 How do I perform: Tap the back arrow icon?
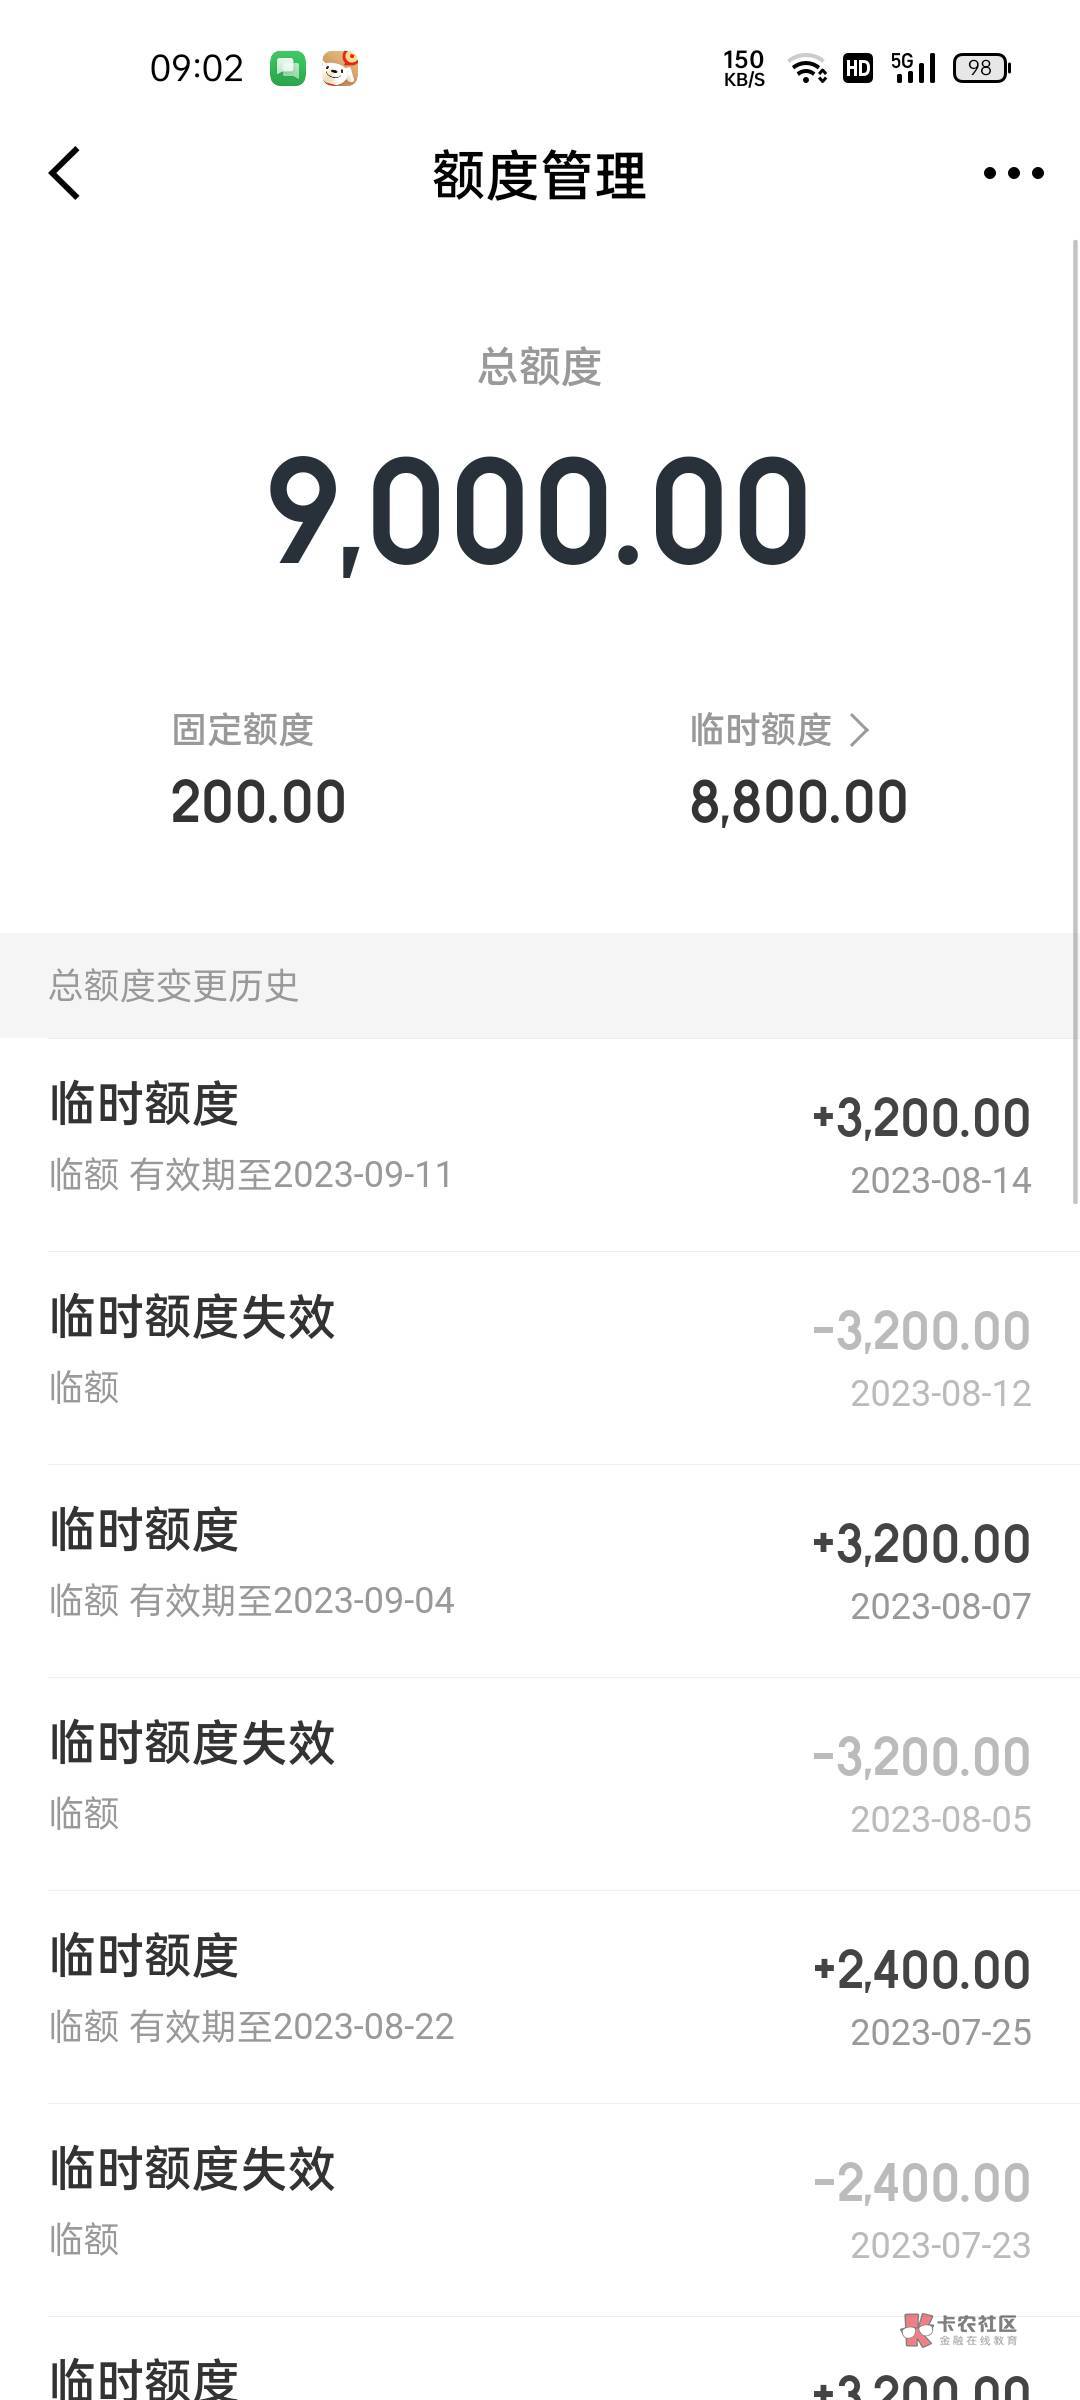point(65,174)
